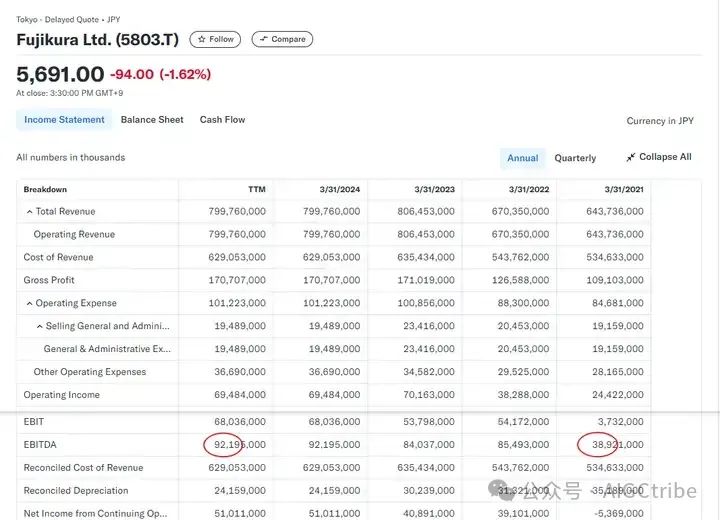Open the Compare button
Image resolution: width=720 pixels, height=520 pixels.
(x=282, y=40)
